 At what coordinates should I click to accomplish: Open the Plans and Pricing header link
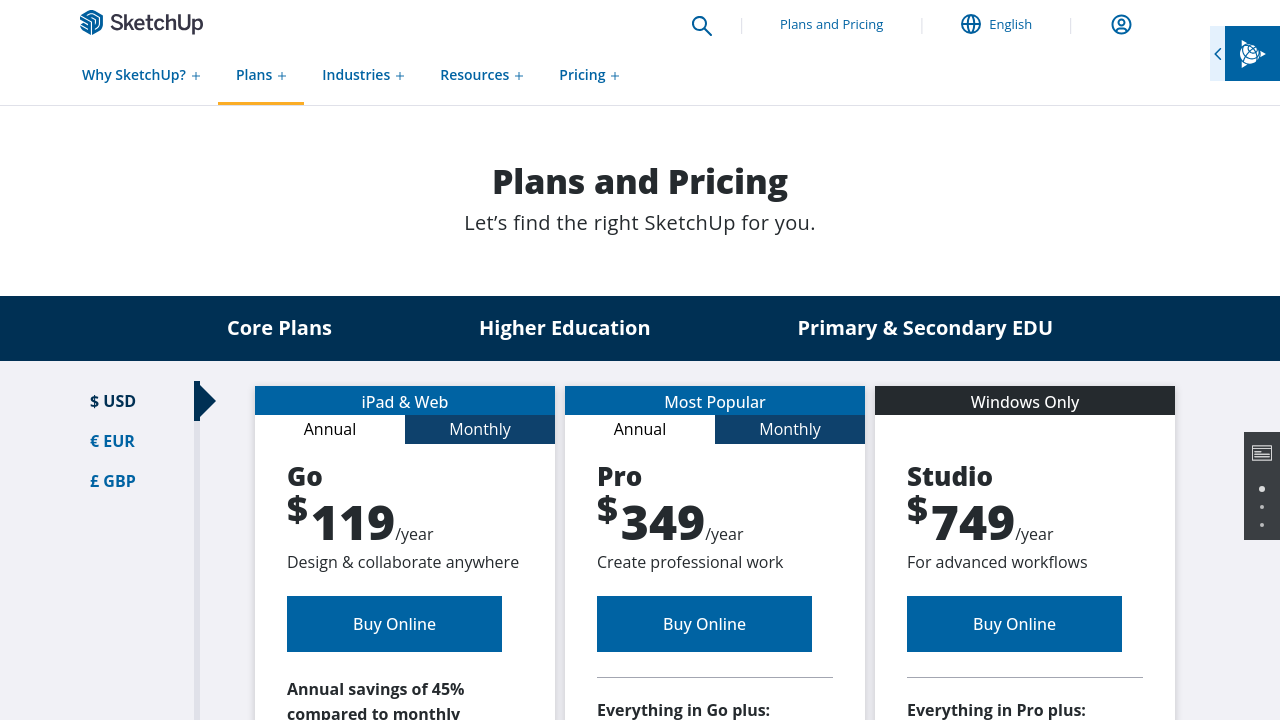[x=831, y=24]
